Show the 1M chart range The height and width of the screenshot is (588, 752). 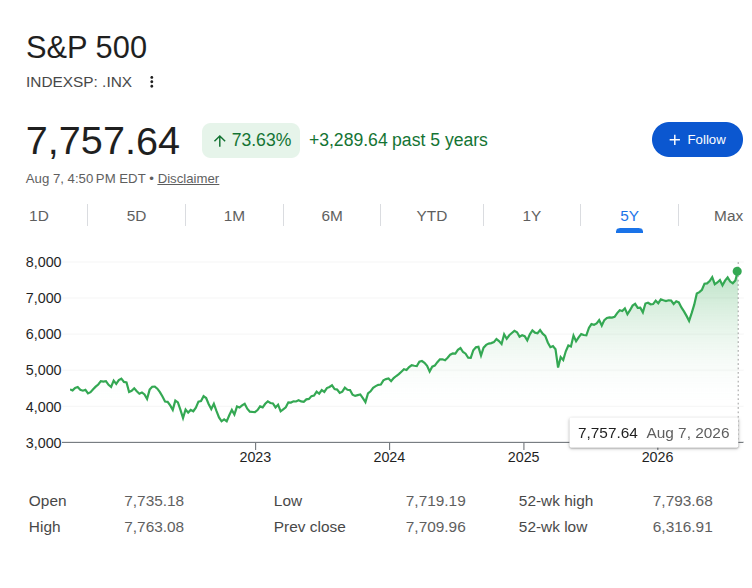tap(234, 216)
